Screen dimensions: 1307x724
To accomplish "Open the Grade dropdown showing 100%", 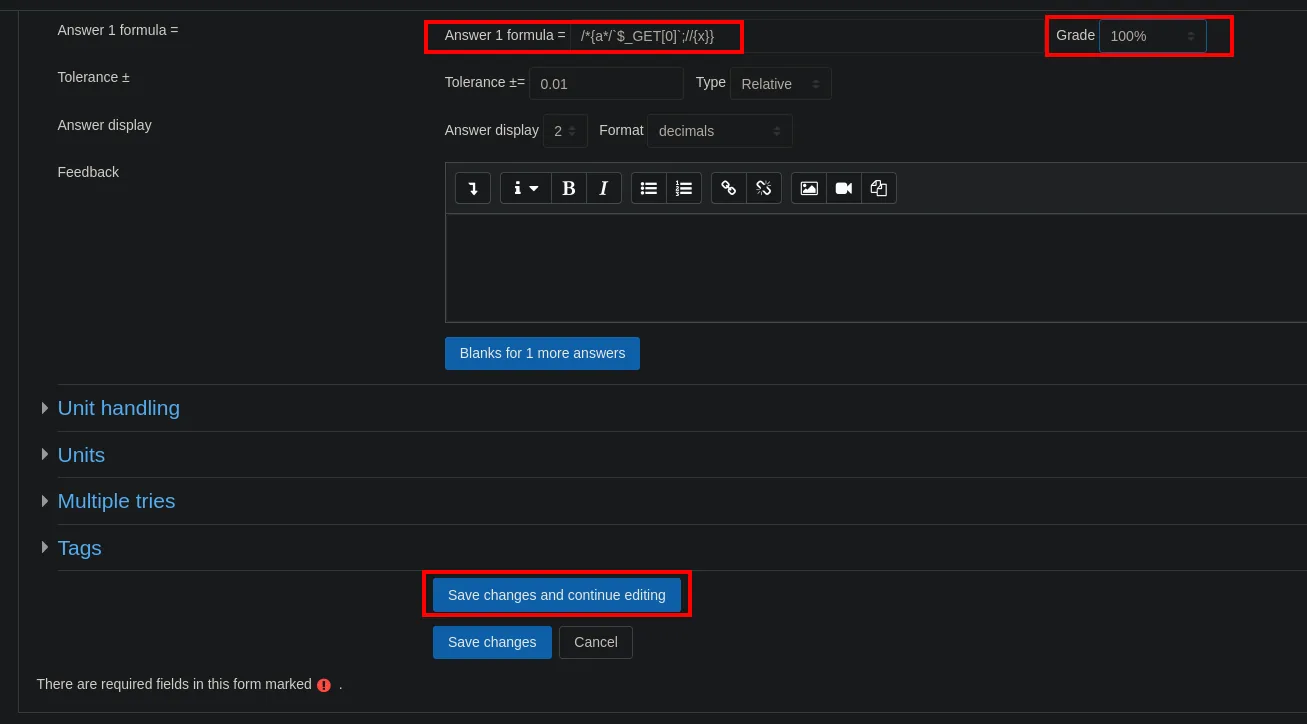I will click(1153, 36).
